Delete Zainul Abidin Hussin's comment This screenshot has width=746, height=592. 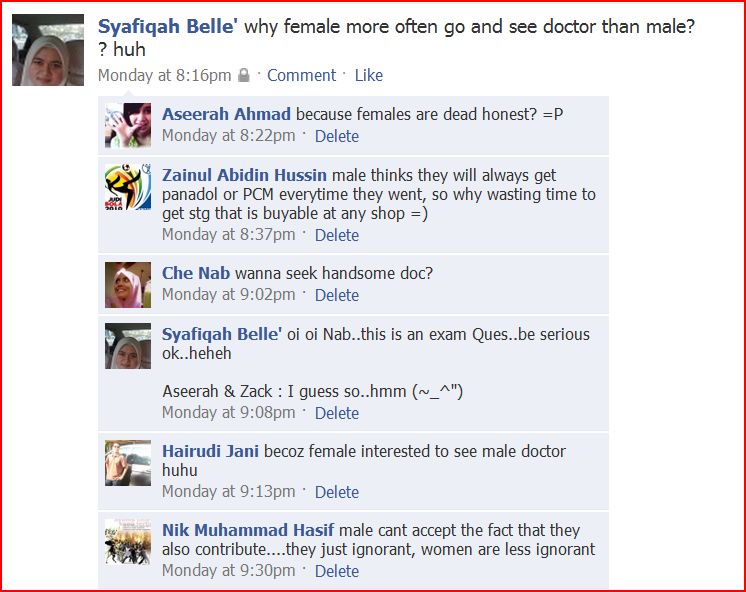tap(337, 235)
